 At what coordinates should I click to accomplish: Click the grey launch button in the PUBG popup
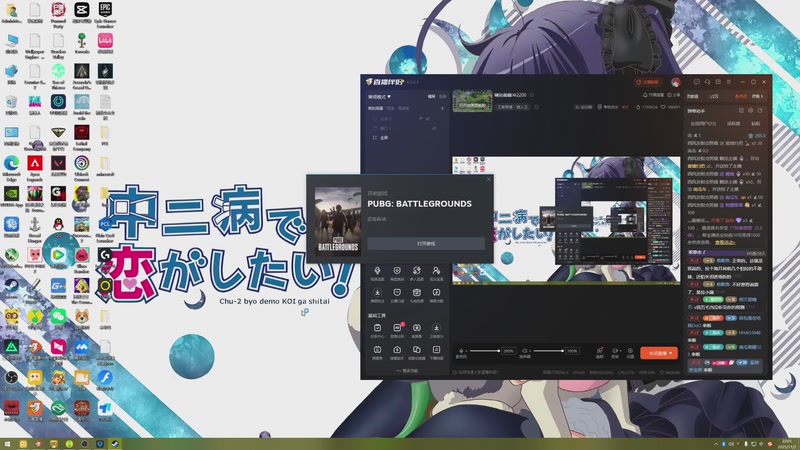point(426,243)
